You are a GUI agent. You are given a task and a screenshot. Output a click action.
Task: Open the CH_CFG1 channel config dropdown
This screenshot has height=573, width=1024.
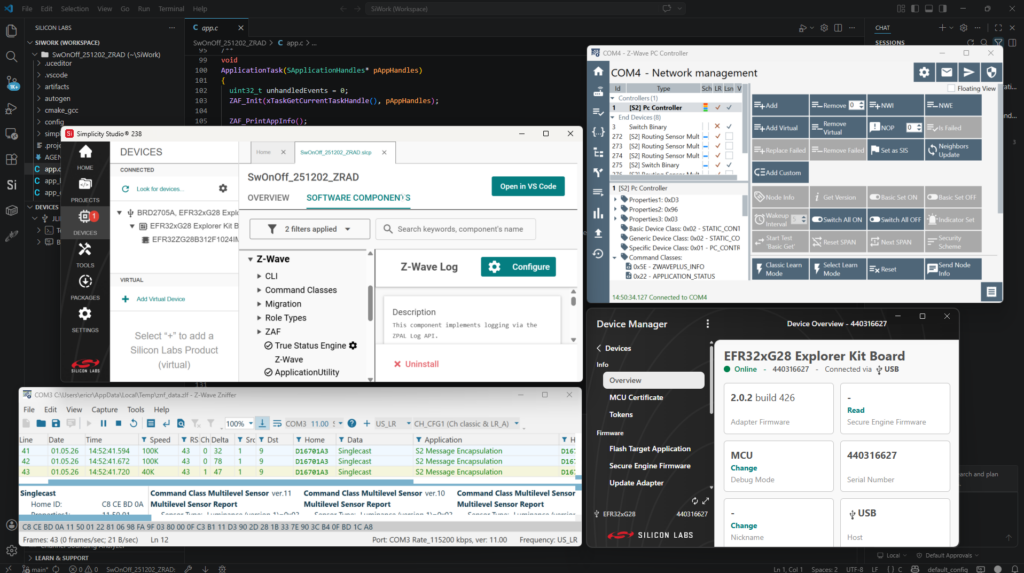[x=467, y=423]
